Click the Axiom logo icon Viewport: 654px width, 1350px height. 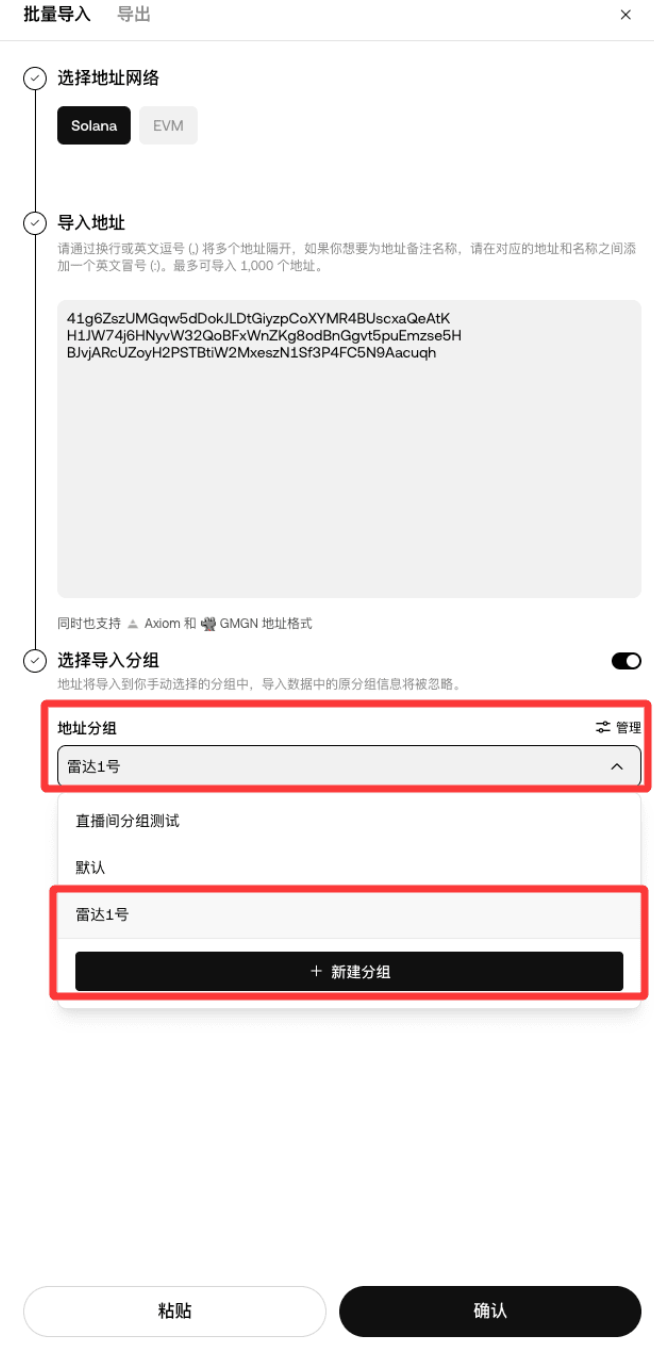[x=133, y=624]
